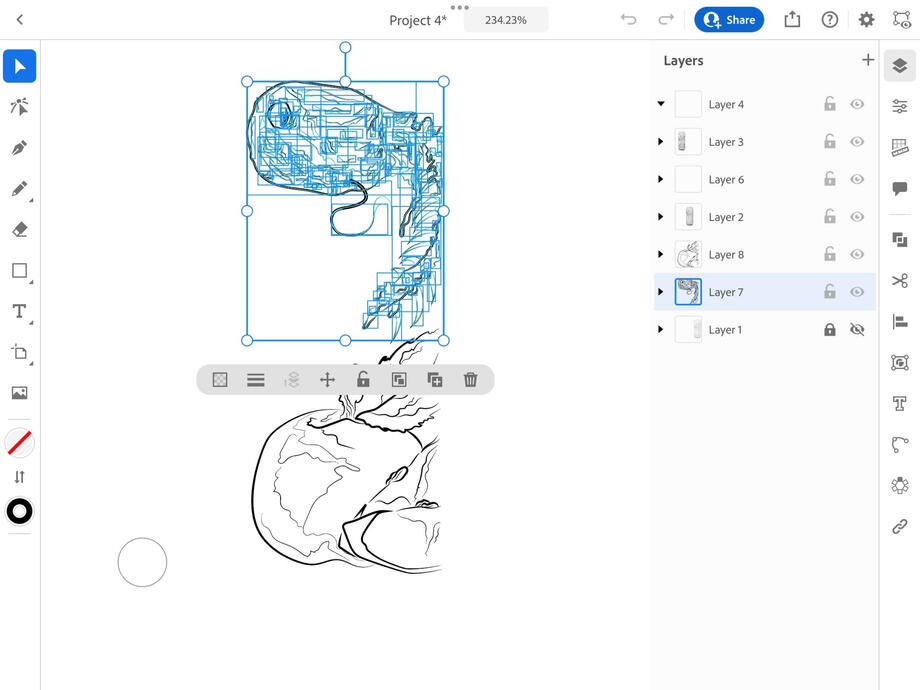Select Layer 6 in Layers panel
This screenshot has width=920, height=690.
pos(726,180)
